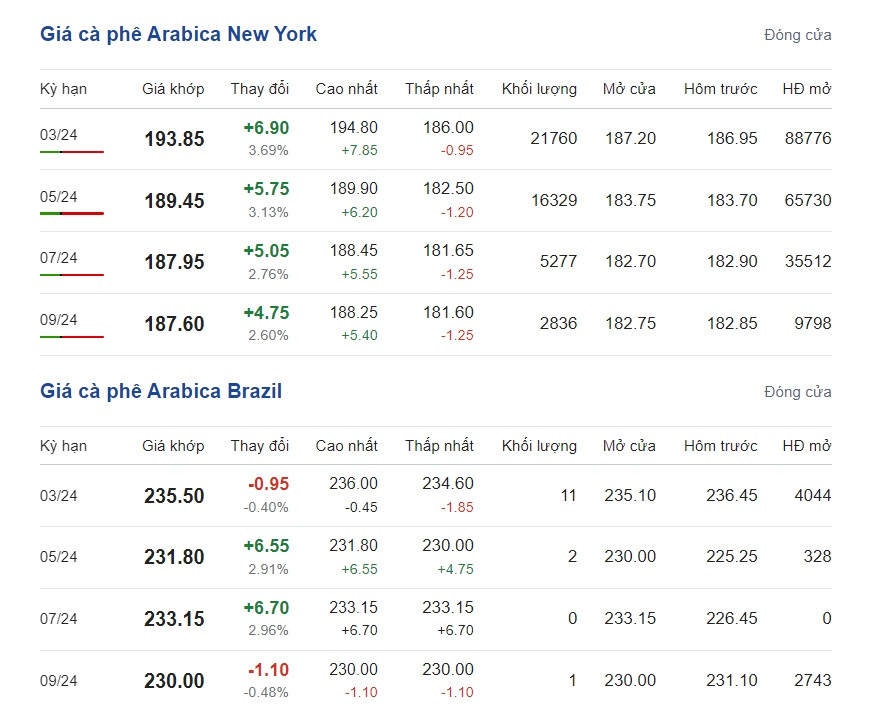876x706 pixels.
Task: Select the 05/24 Brazil contract term
Action: click(x=59, y=557)
